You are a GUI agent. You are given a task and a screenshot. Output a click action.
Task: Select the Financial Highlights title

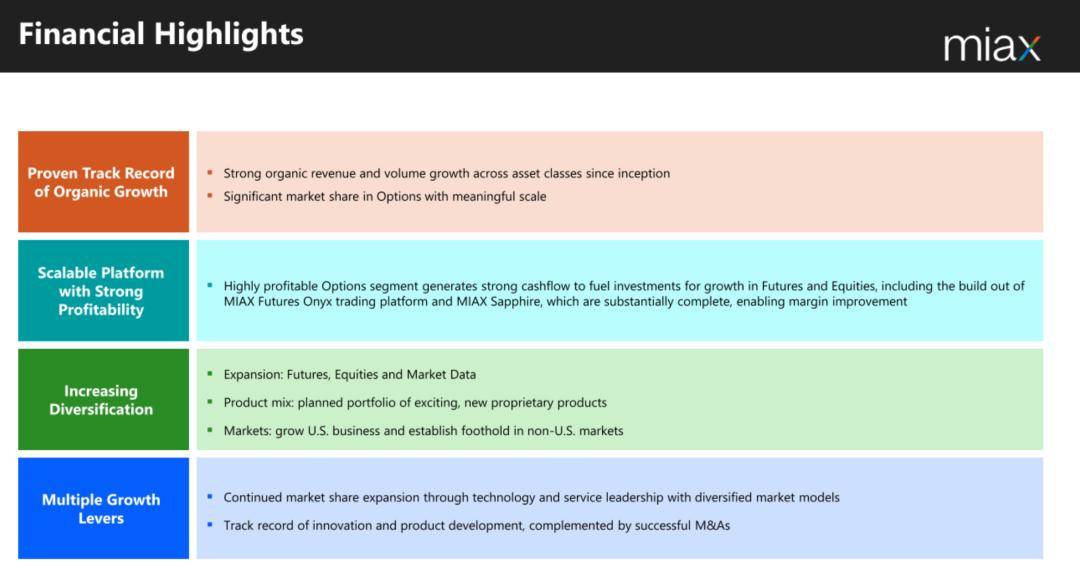[160, 34]
